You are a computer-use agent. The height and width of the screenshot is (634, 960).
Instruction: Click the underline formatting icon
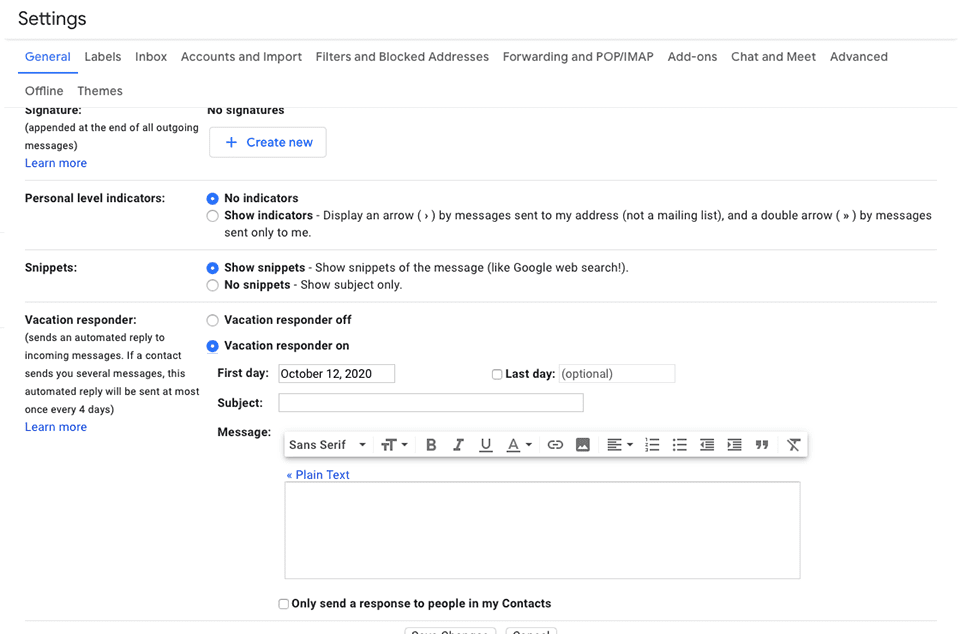click(486, 445)
